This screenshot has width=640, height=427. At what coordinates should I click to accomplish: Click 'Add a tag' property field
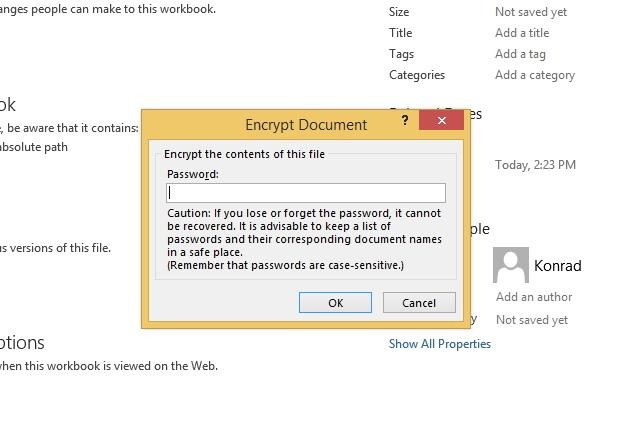coord(520,54)
